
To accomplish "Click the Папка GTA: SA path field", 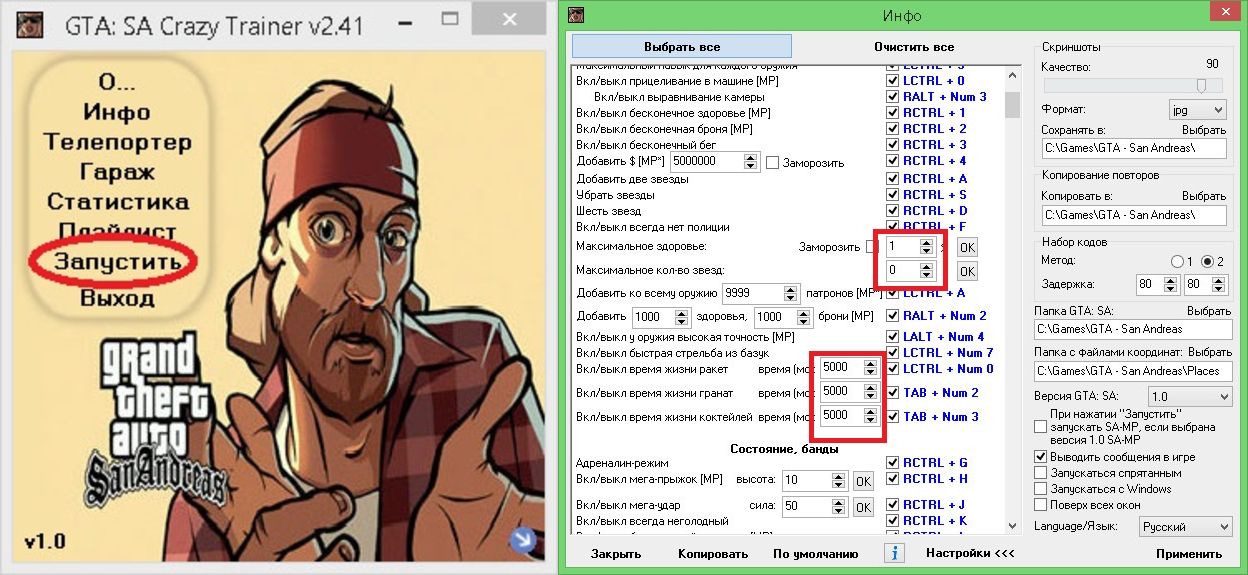I will (x=1134, y=329).
